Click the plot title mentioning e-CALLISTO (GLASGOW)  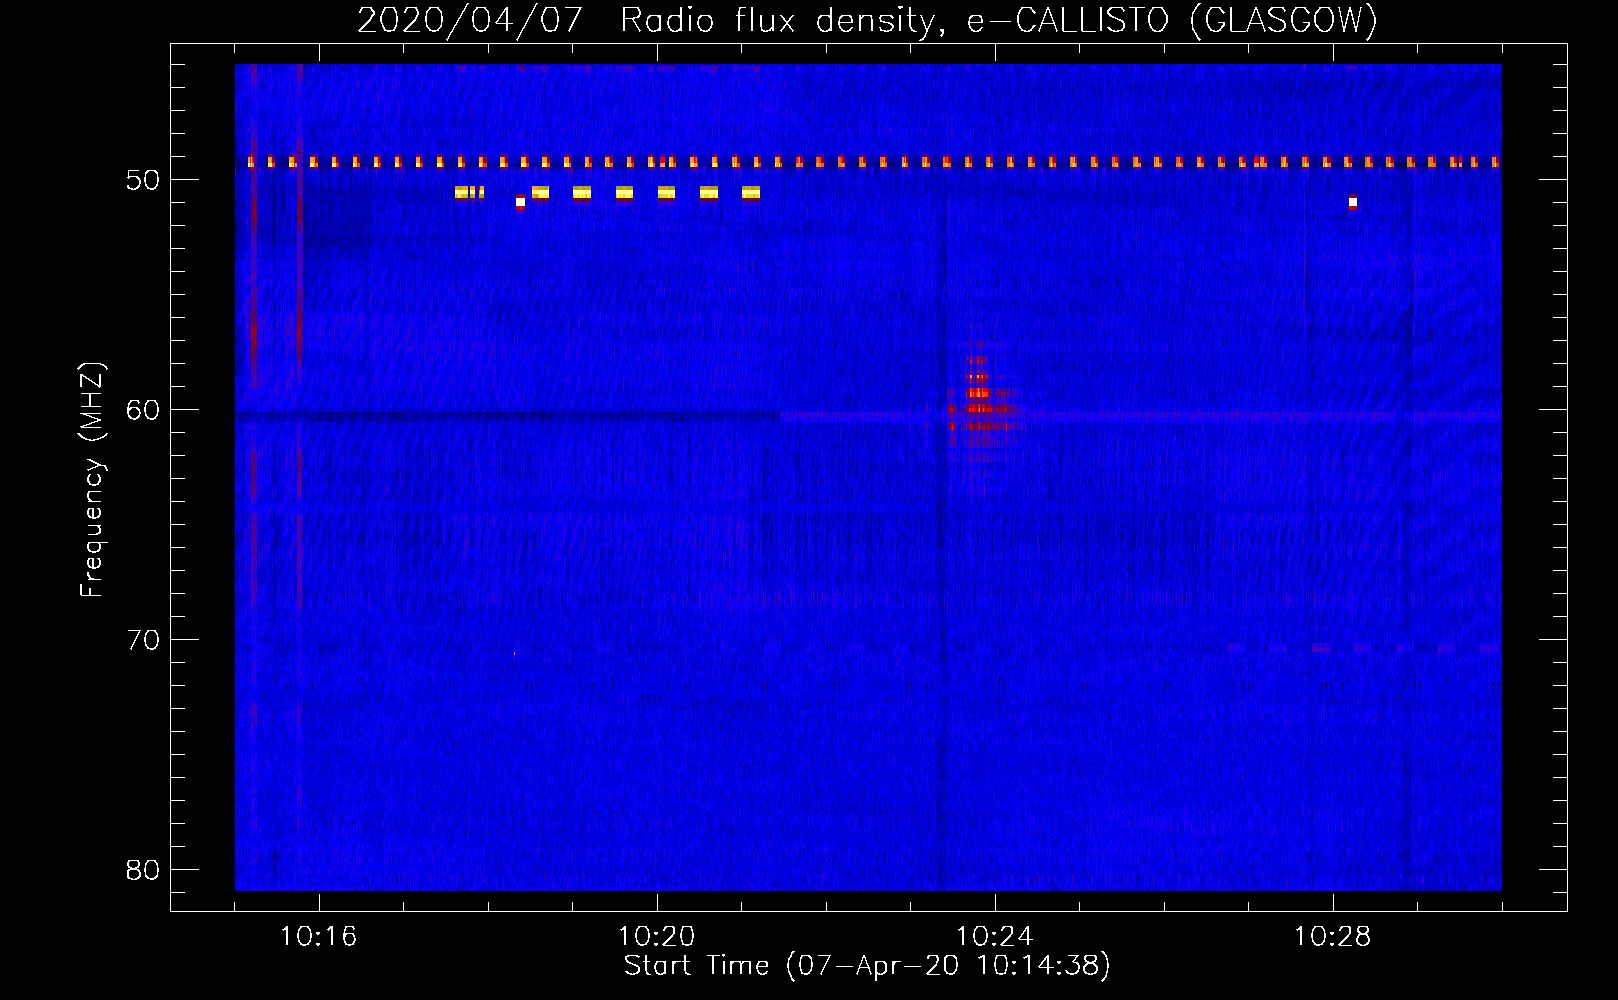pyautogui.click(x=867, y=20)
